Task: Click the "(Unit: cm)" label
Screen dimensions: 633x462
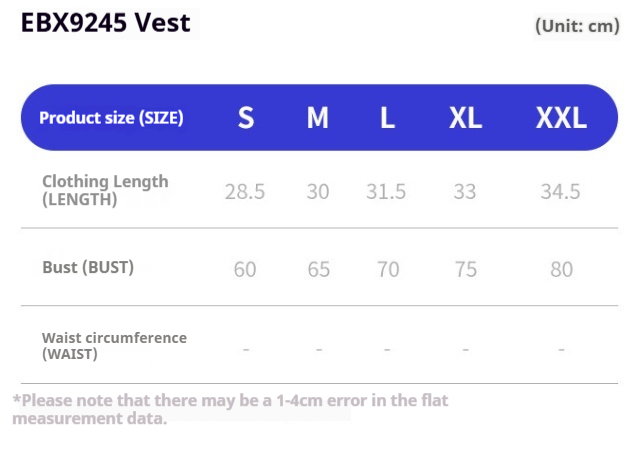Action: click(577, 26)
